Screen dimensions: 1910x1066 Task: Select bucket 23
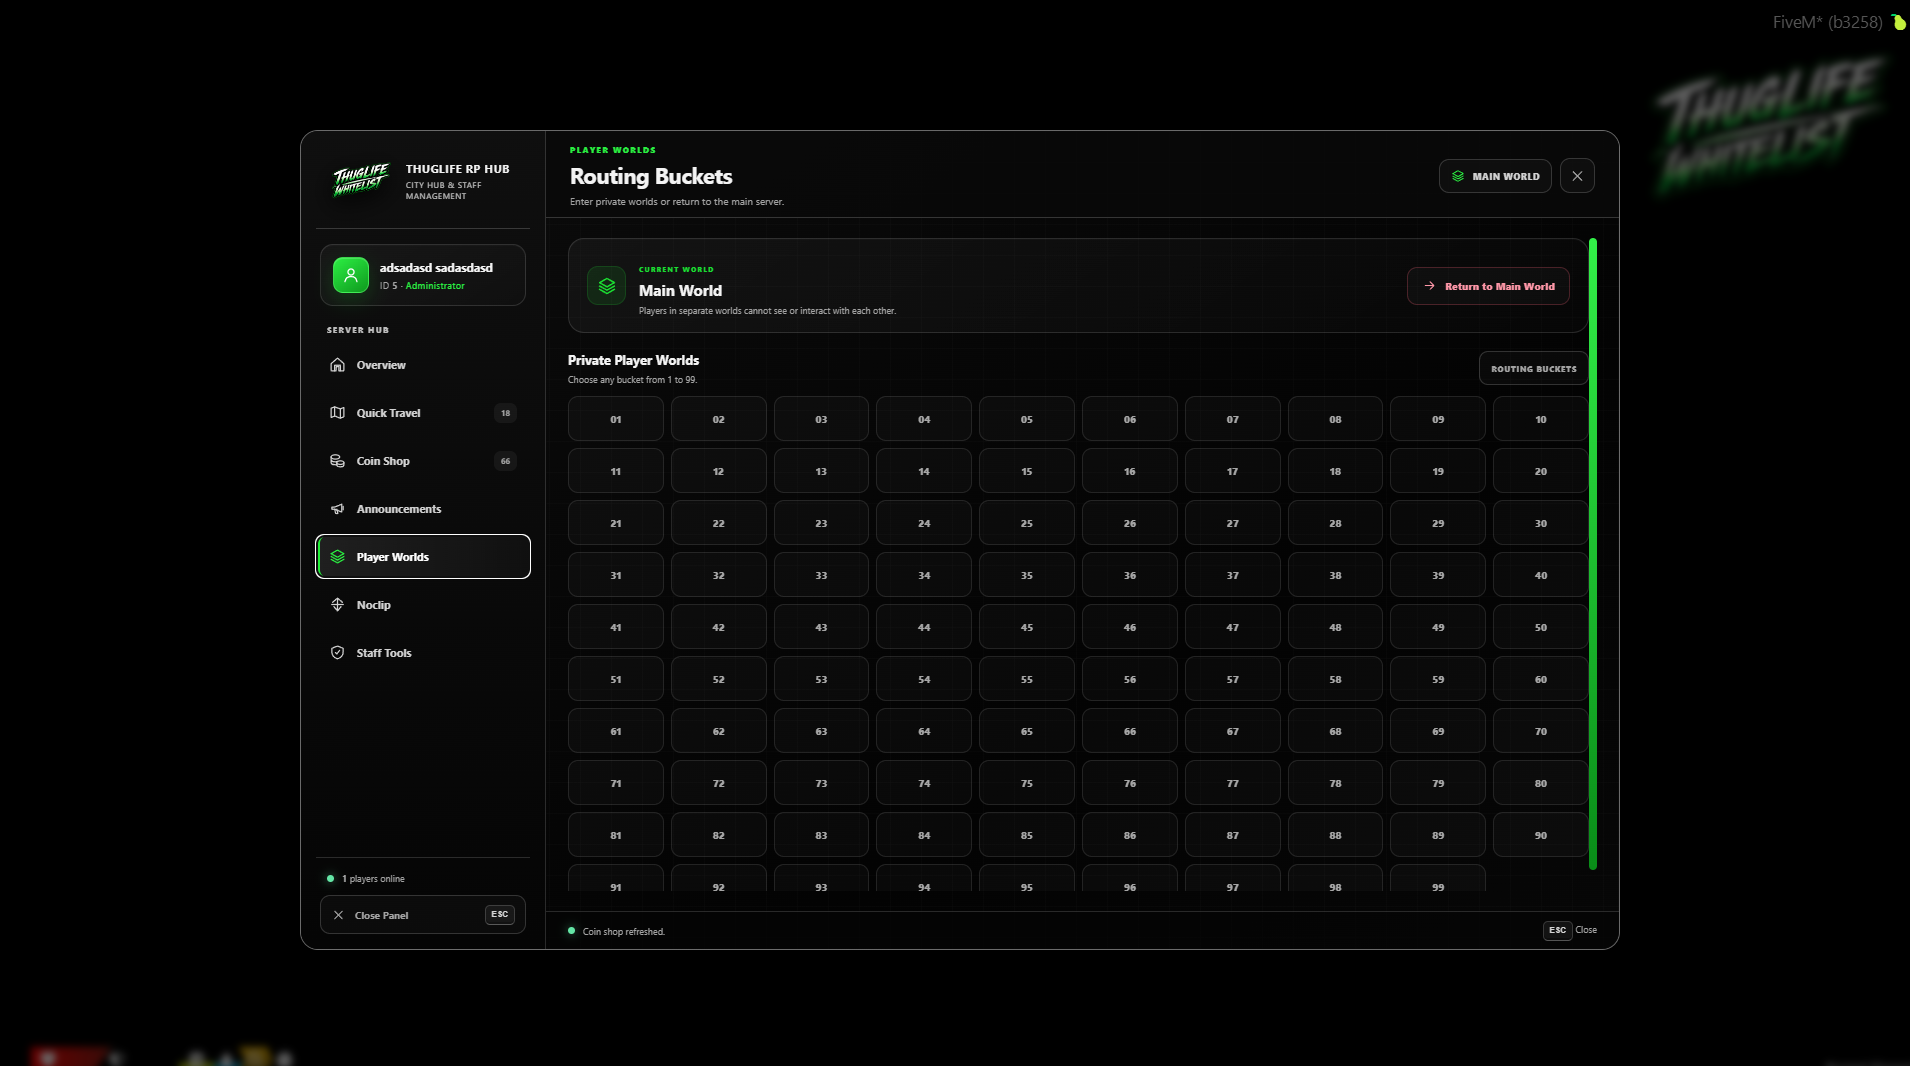821,523
